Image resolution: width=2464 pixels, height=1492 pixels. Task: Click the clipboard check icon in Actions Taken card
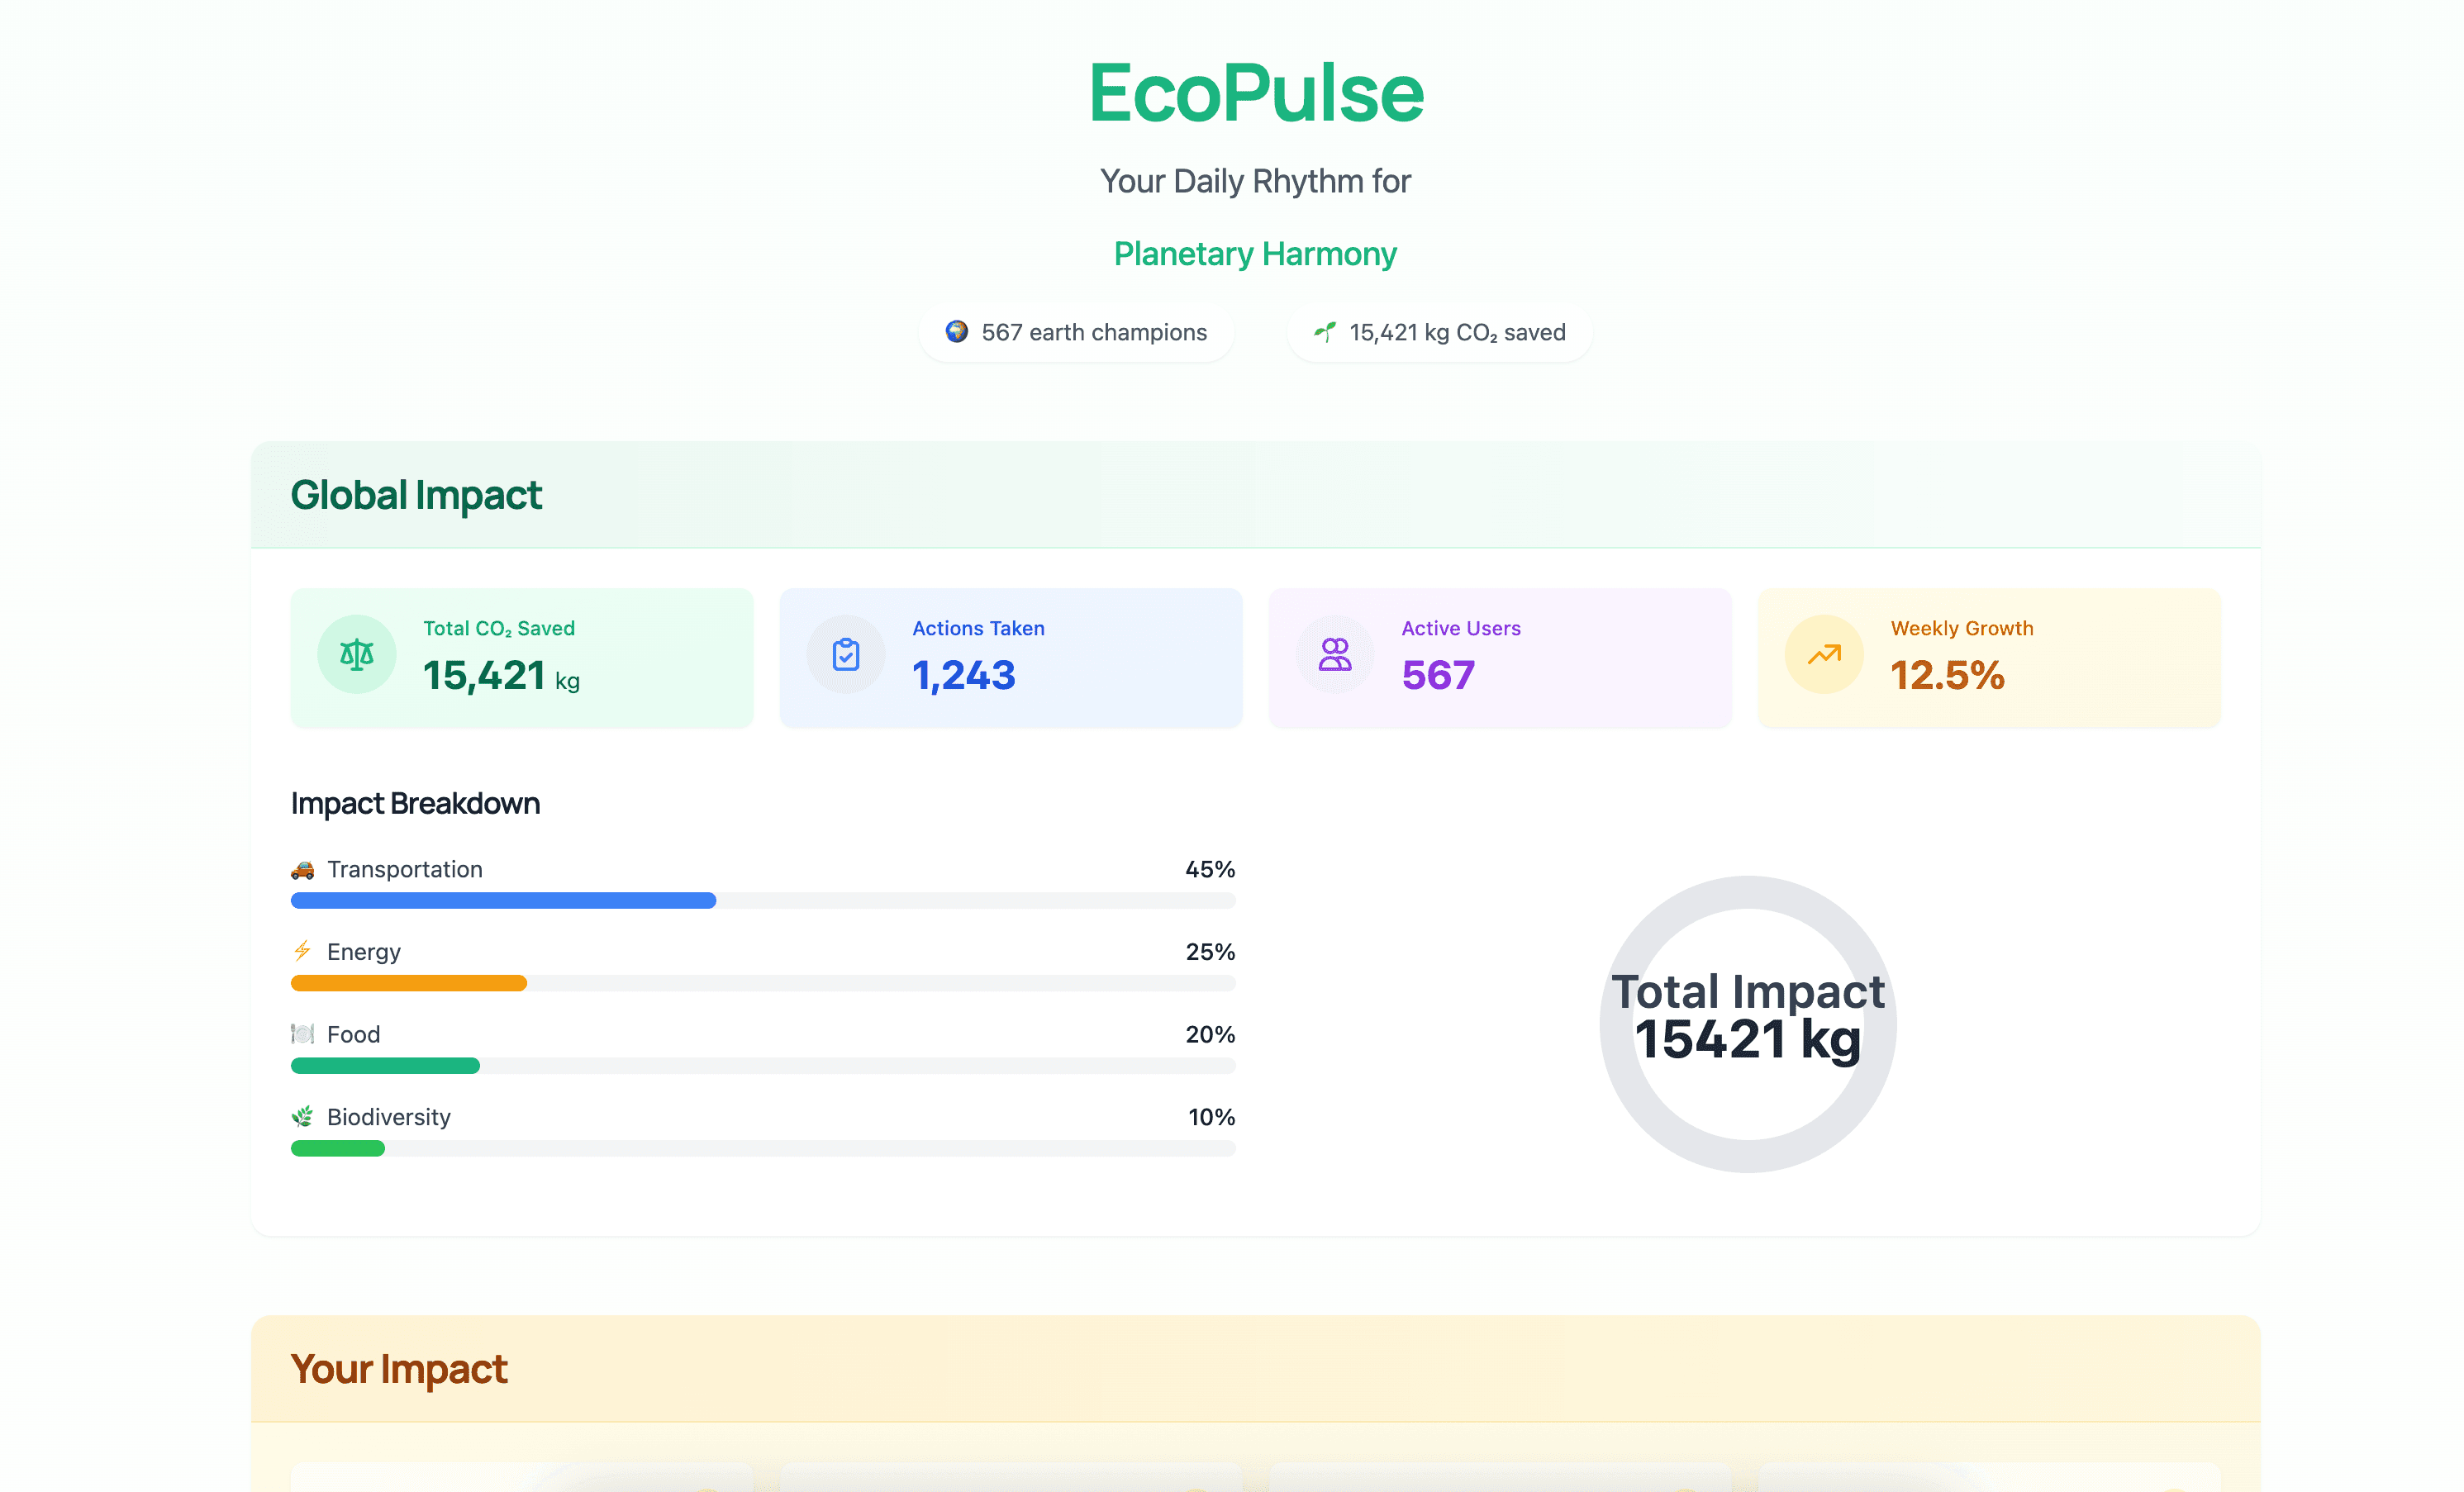tap(846, 655)
